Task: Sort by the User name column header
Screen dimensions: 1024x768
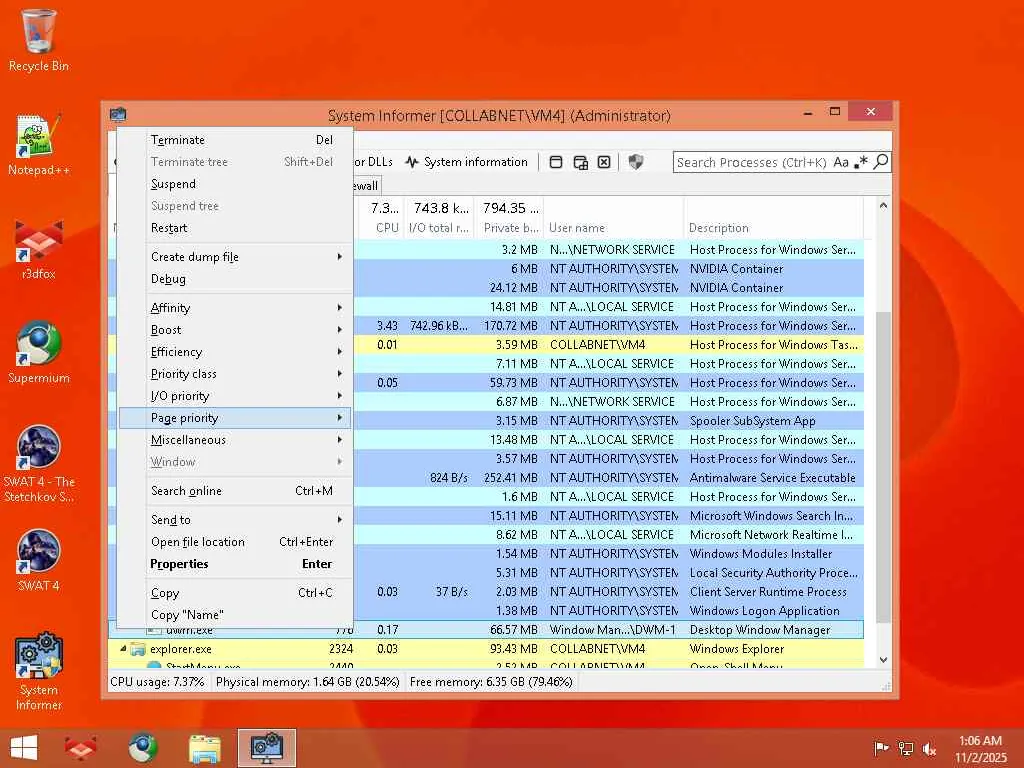Action: (613, 218)
